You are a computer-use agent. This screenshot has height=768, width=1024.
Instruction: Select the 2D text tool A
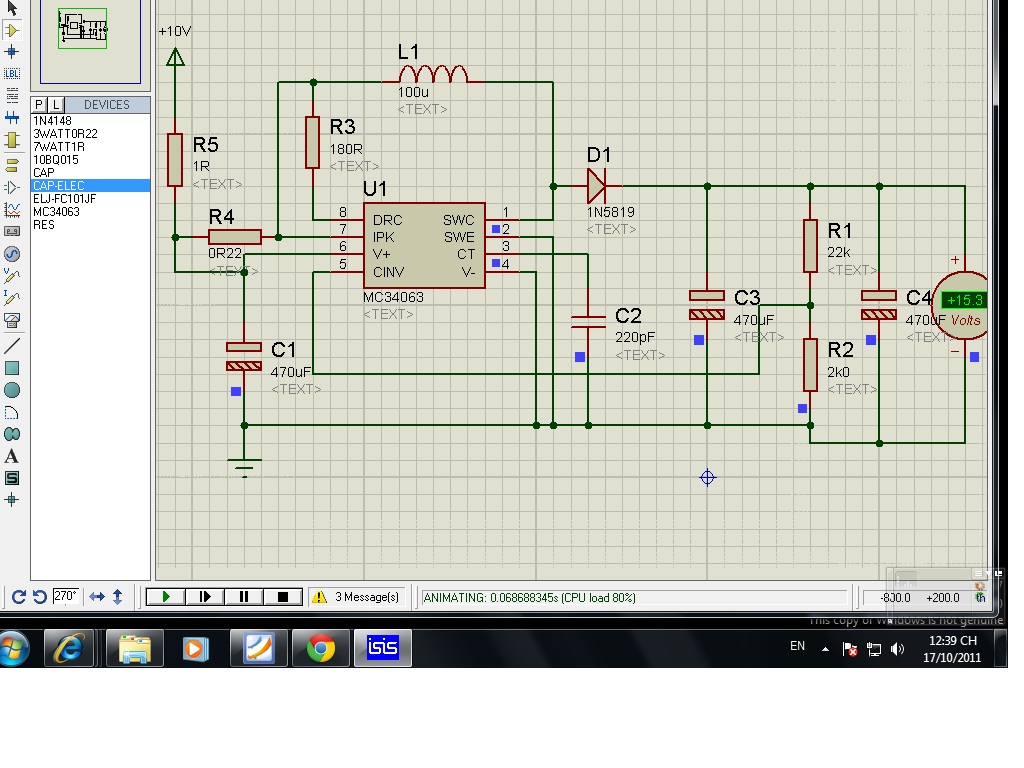[x=12, y=456]
